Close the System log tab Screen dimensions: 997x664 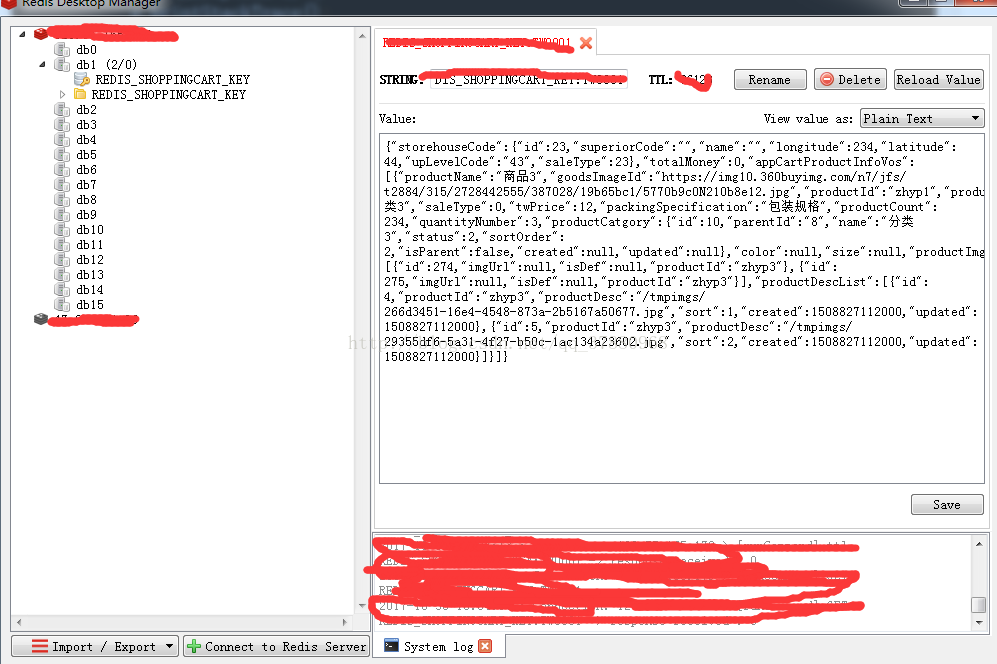click(x=485, y=646)
